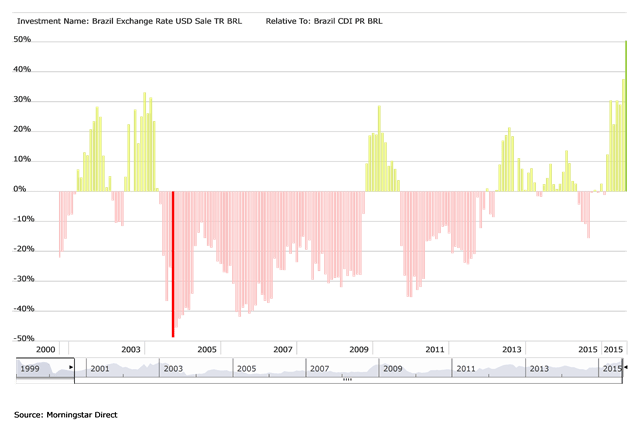Select the 2007 segment in timeline navigator
This screenshot has height=421, width=640.
[319, 369]
